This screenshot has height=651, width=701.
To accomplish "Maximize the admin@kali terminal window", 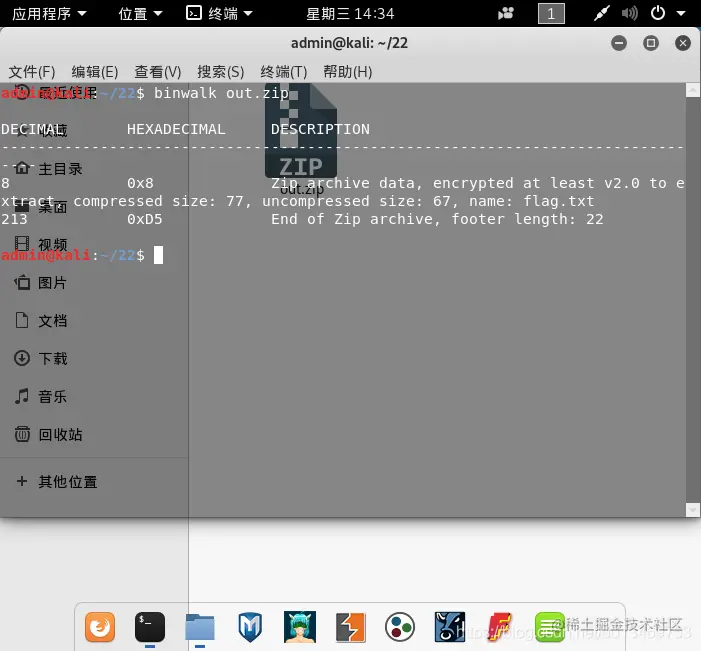I will (651, 43).
